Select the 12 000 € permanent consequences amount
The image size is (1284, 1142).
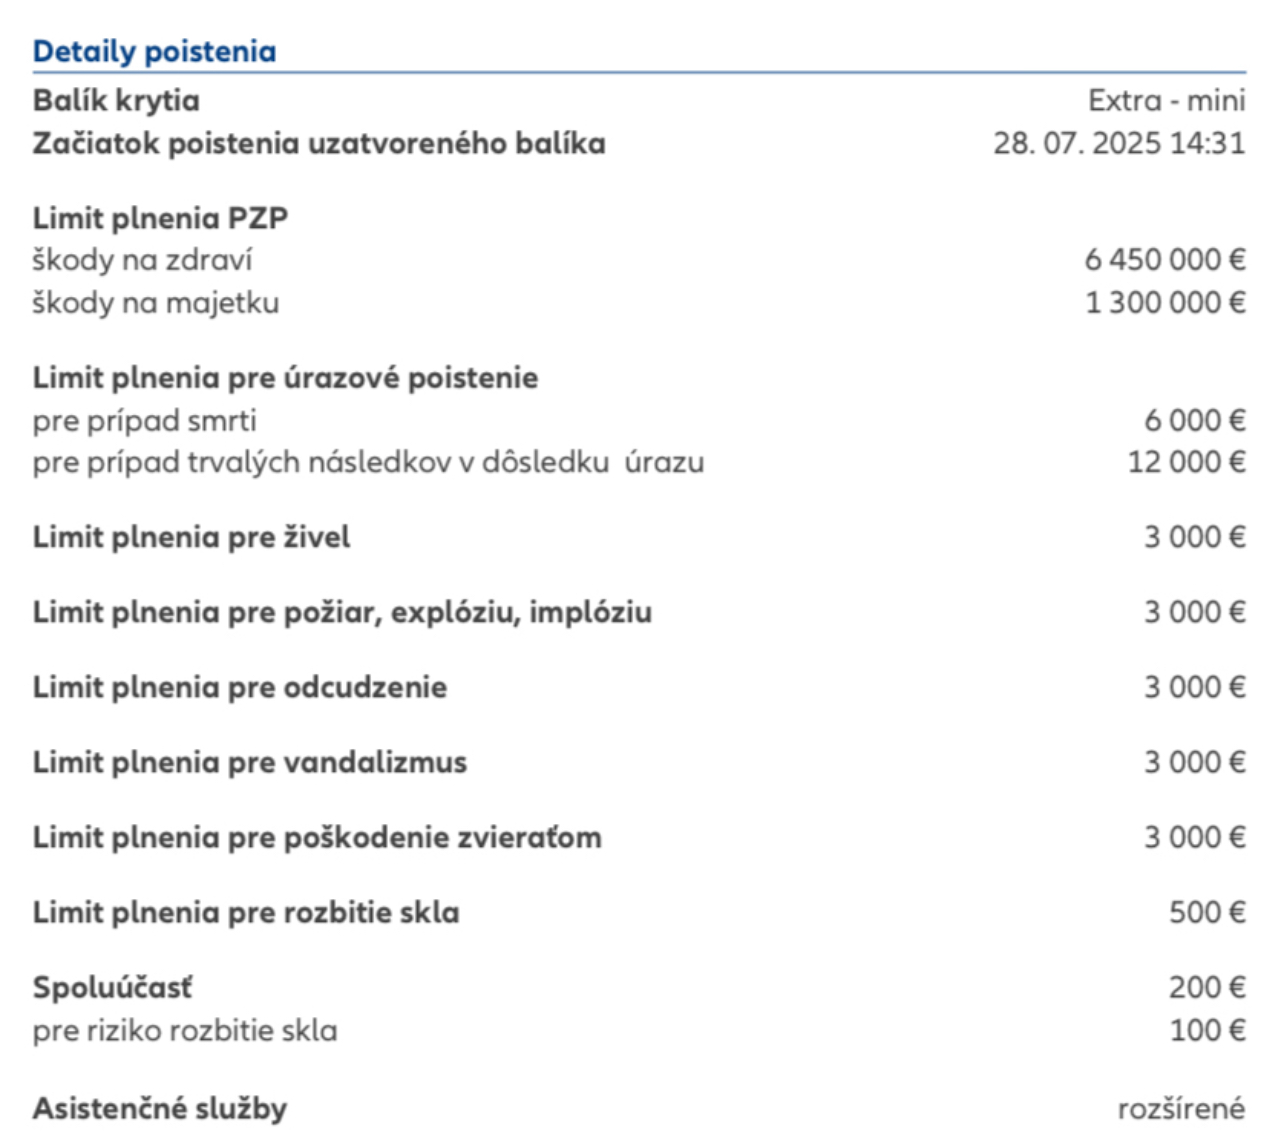[1186, 462]
